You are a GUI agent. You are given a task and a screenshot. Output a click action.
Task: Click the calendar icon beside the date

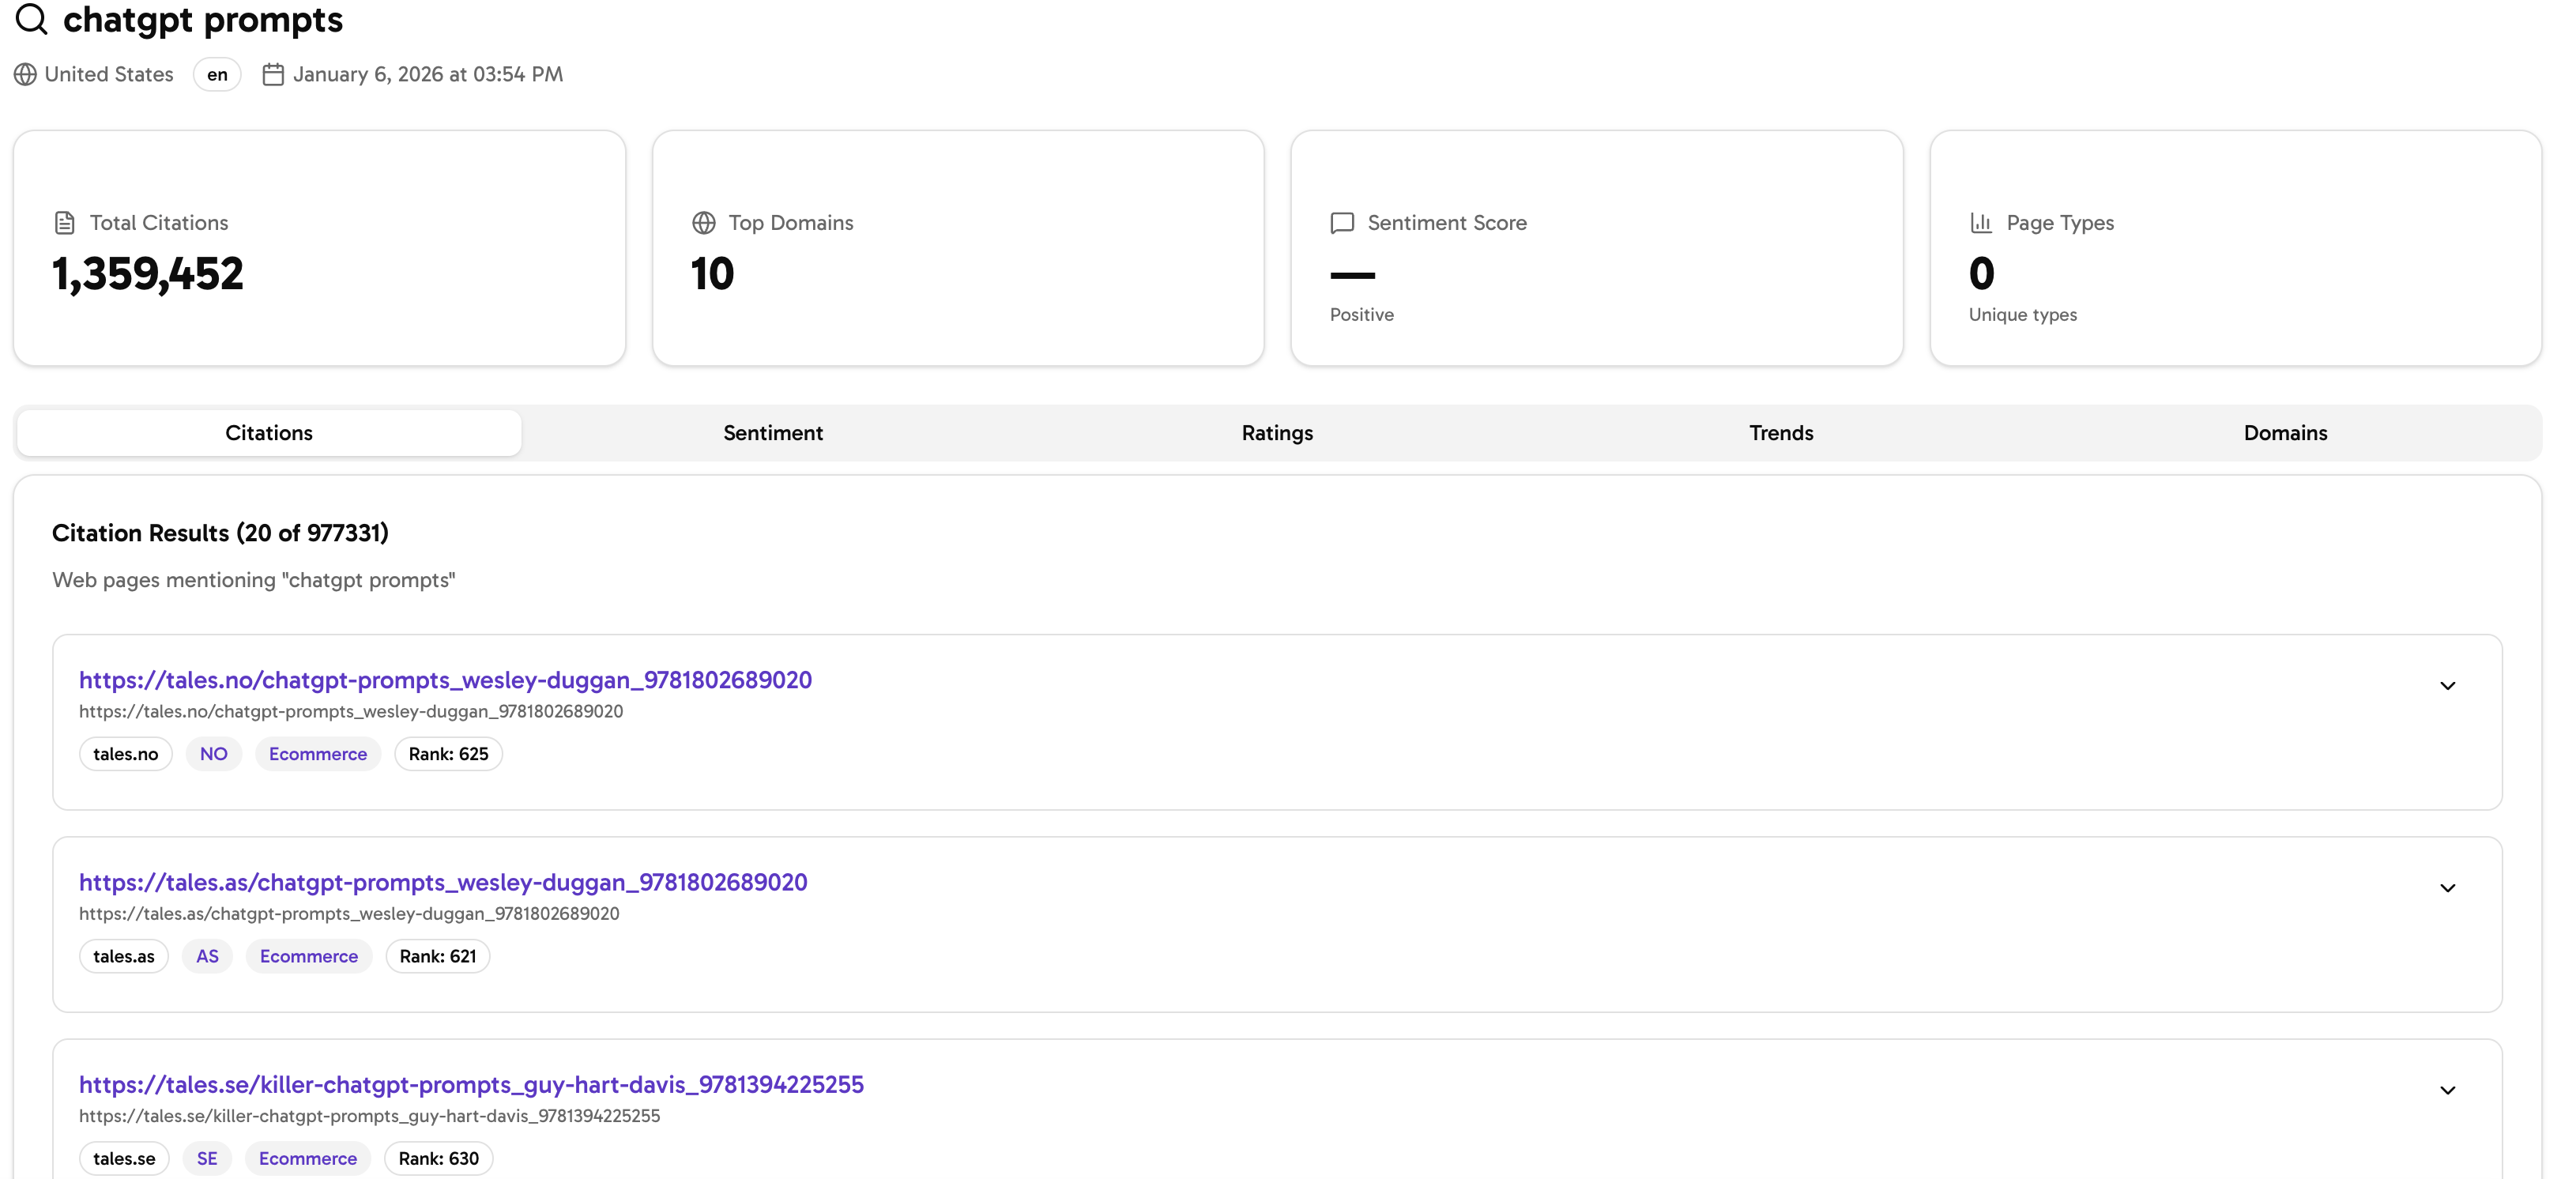[273, 73]
